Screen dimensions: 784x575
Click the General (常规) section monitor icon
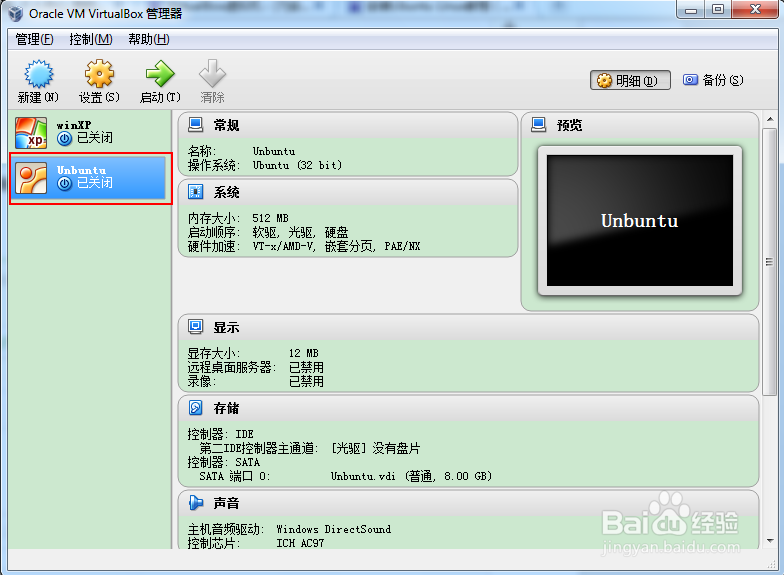196,124
